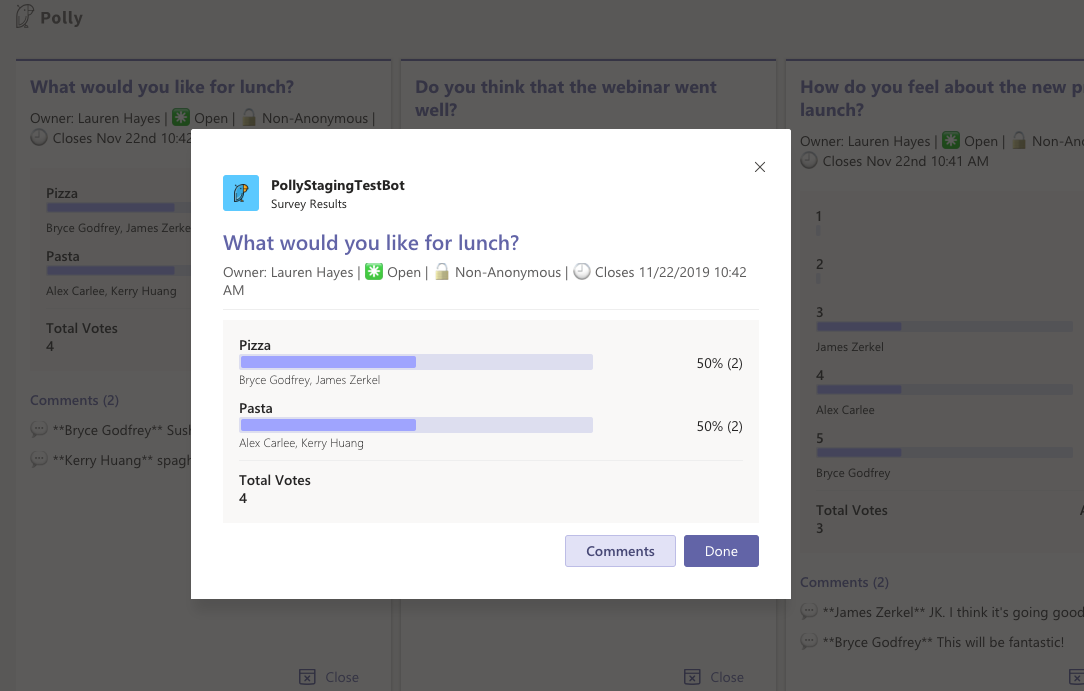This screenshot has width=1084, height=691.
Task: Click the Pasta results bar in dialog
Action: coord(415,425)
